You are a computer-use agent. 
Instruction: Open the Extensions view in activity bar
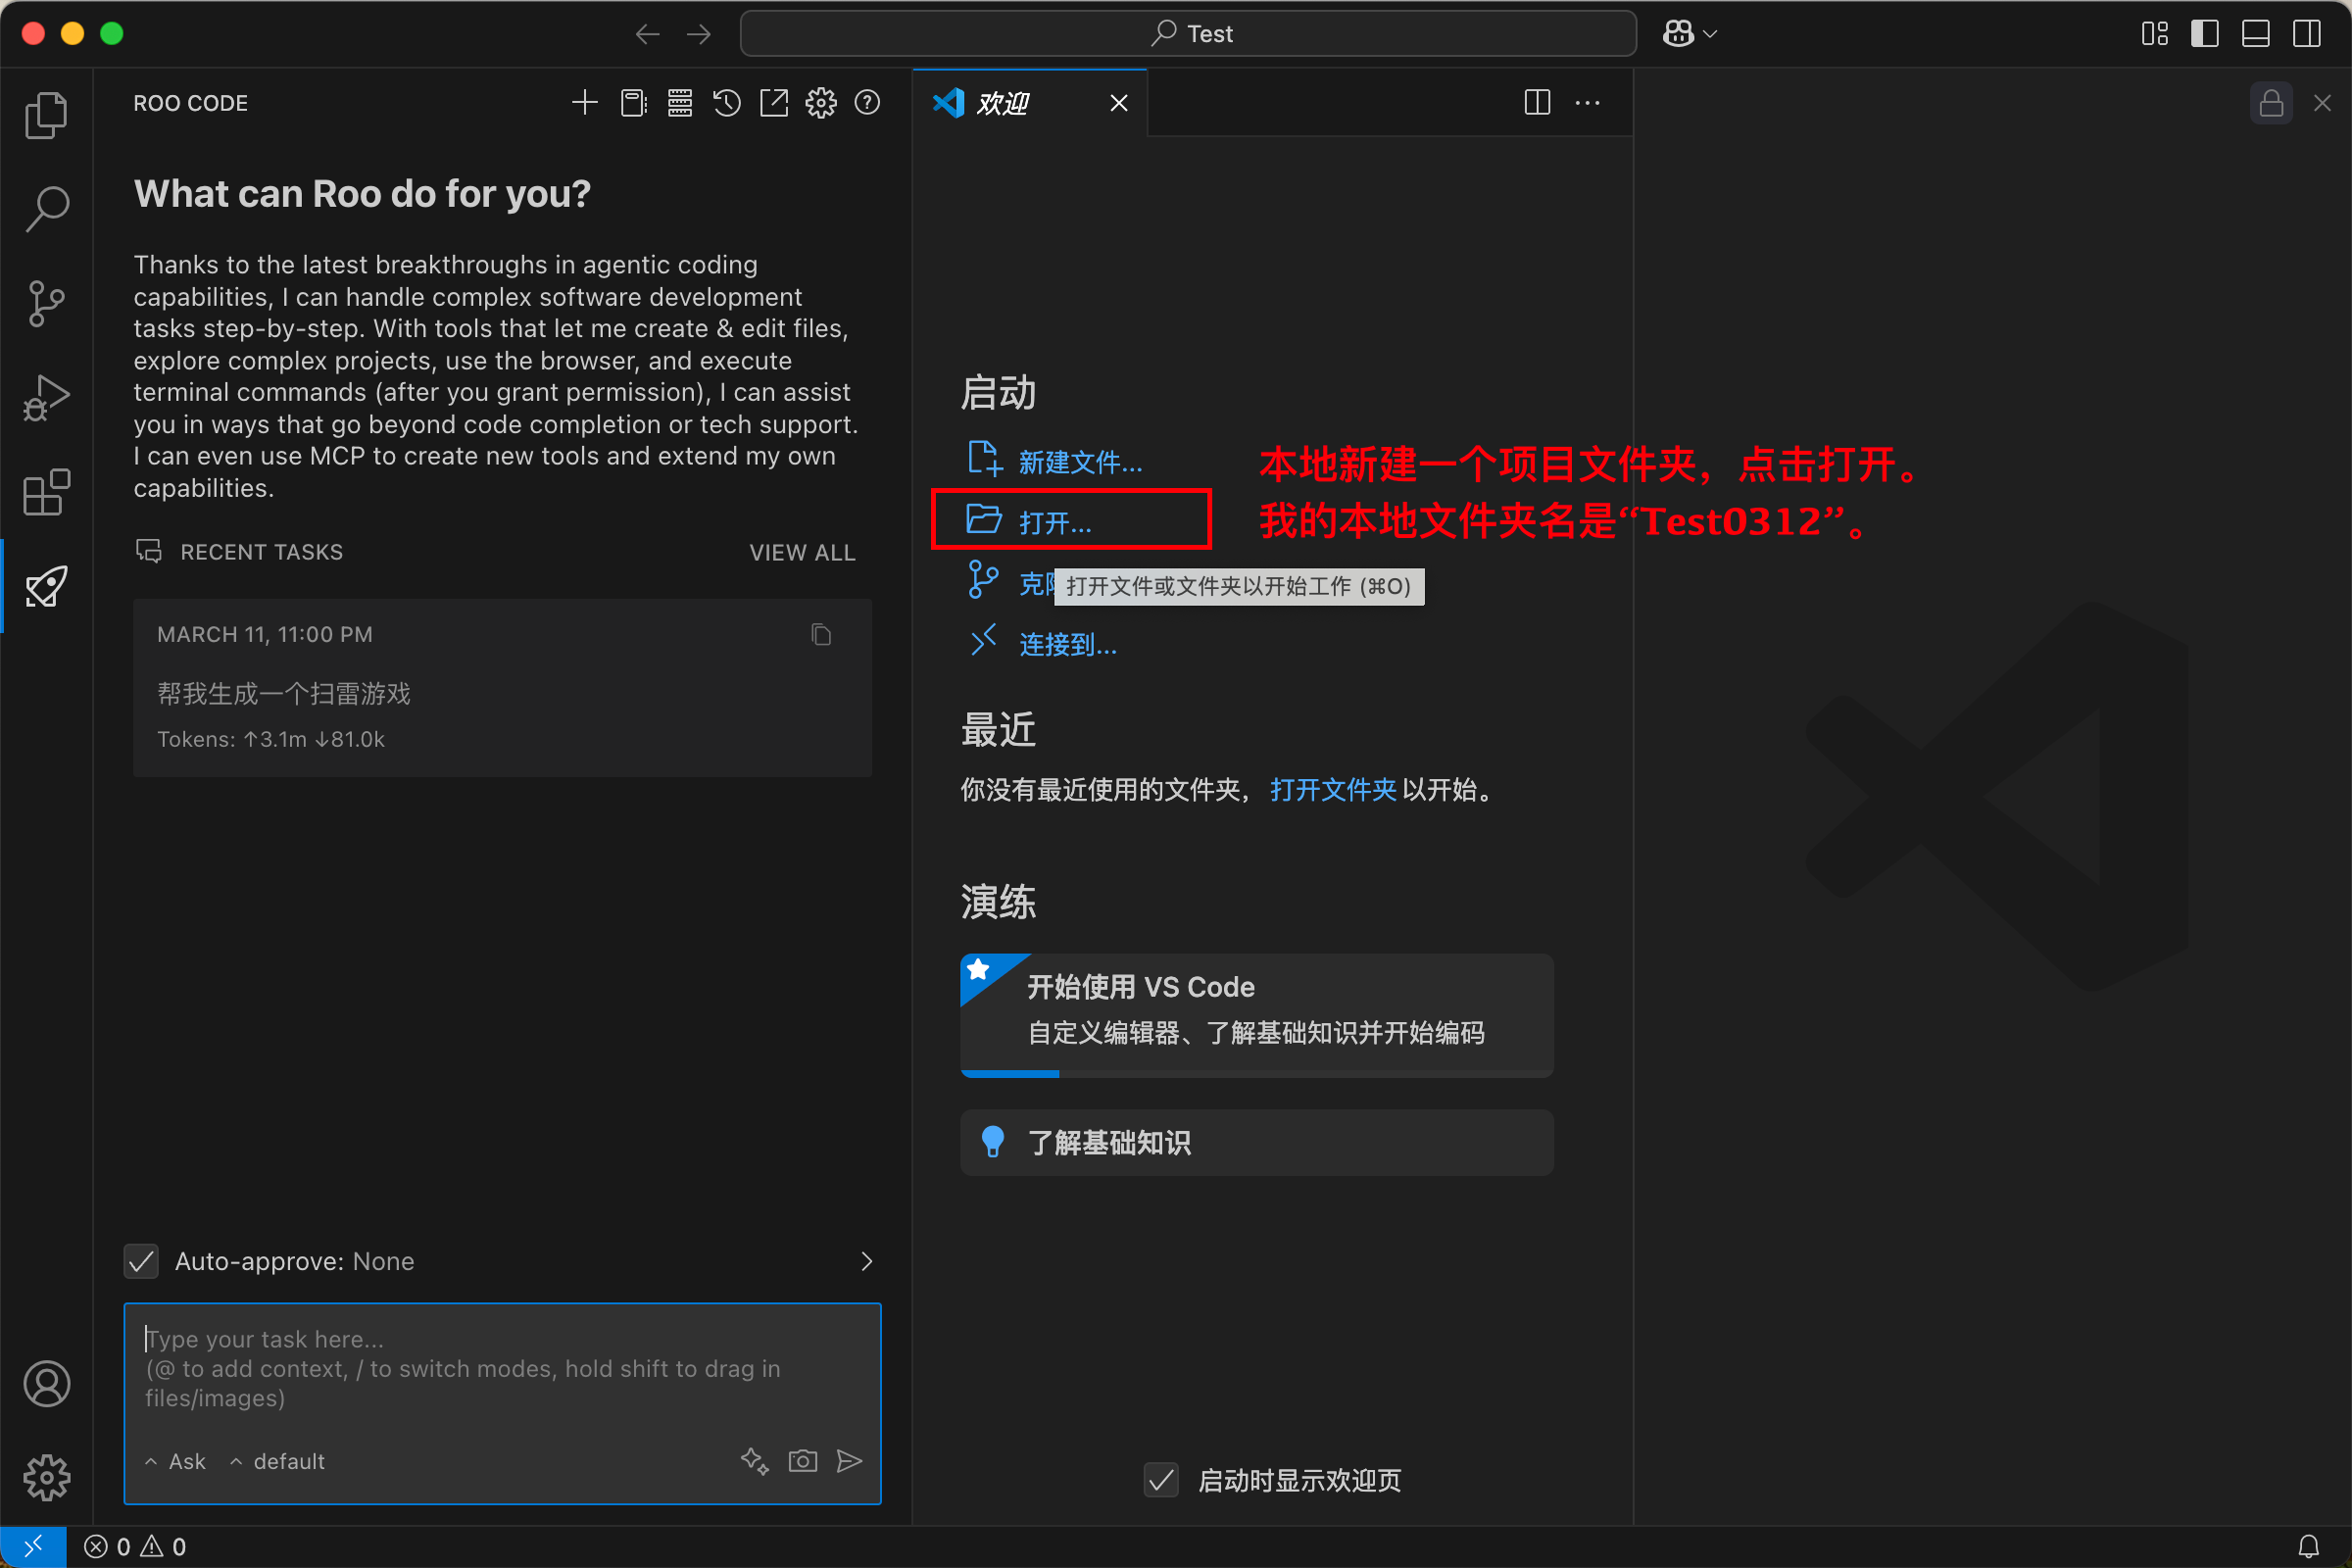pyautogui.click(x=46, y=493)
